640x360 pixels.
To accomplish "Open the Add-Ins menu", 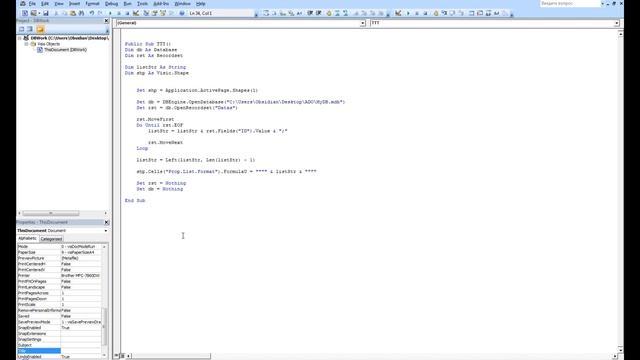I will 161,4.
